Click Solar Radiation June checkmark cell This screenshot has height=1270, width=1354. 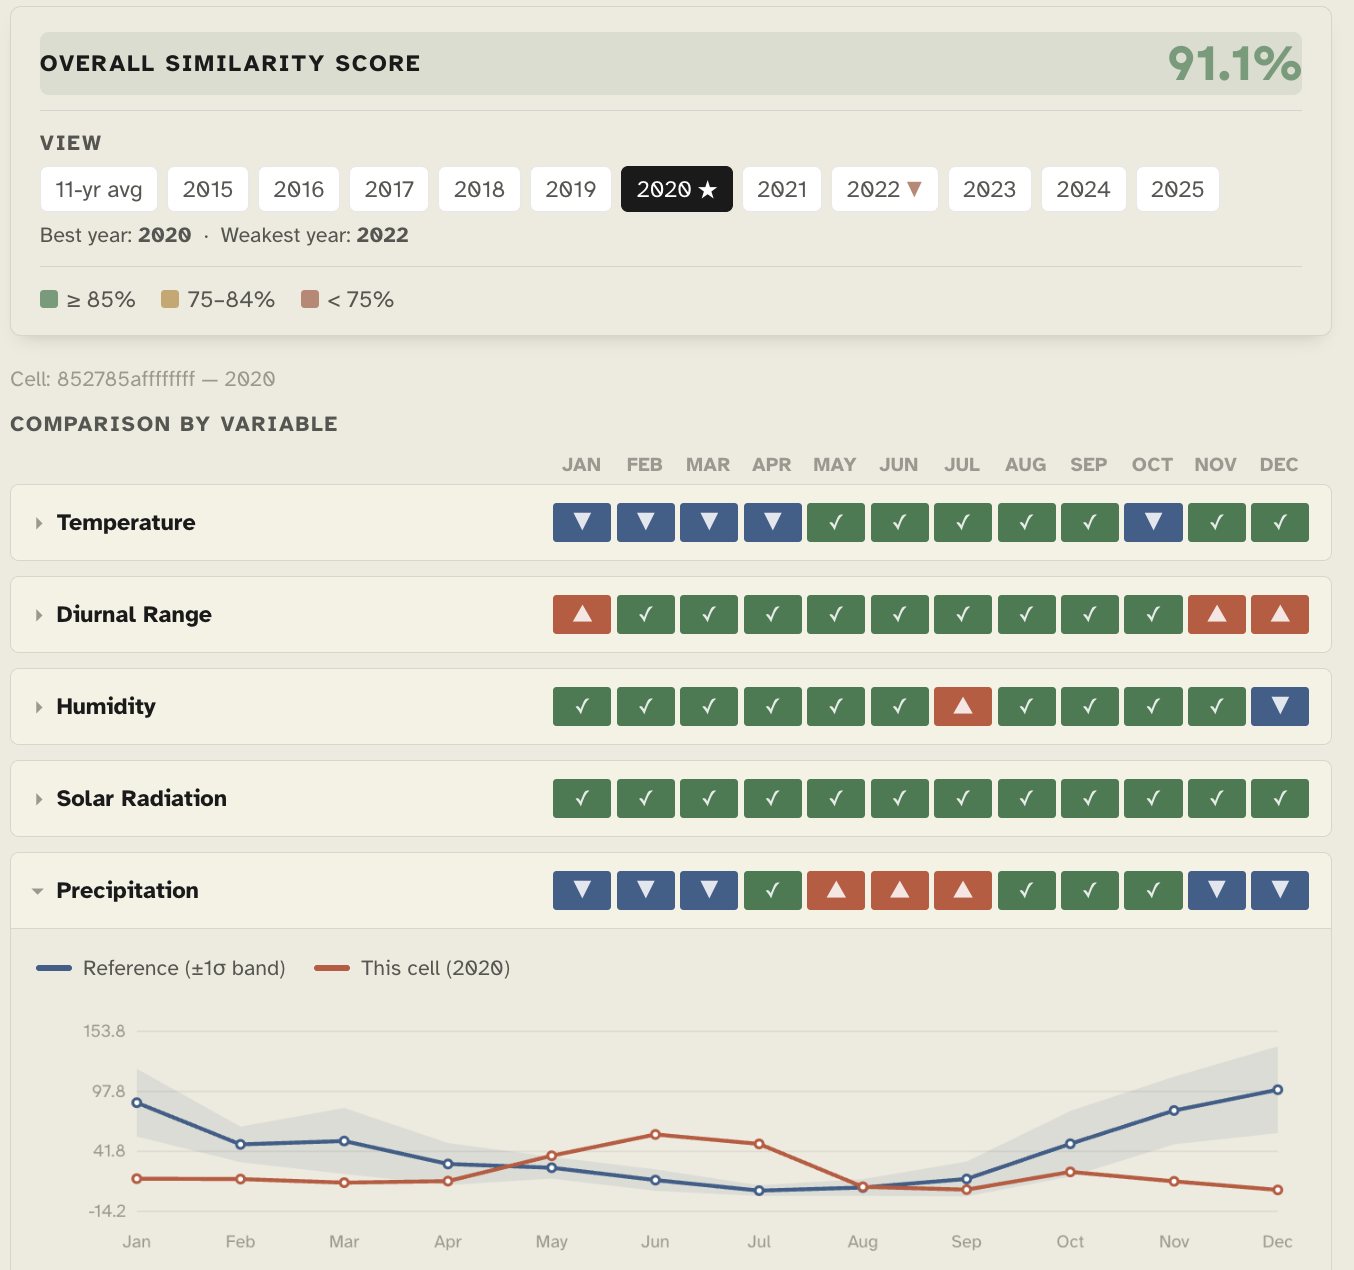[900, 799]
